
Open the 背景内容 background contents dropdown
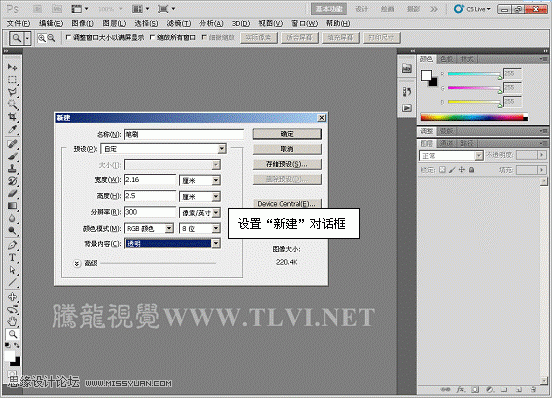[216, 243]
